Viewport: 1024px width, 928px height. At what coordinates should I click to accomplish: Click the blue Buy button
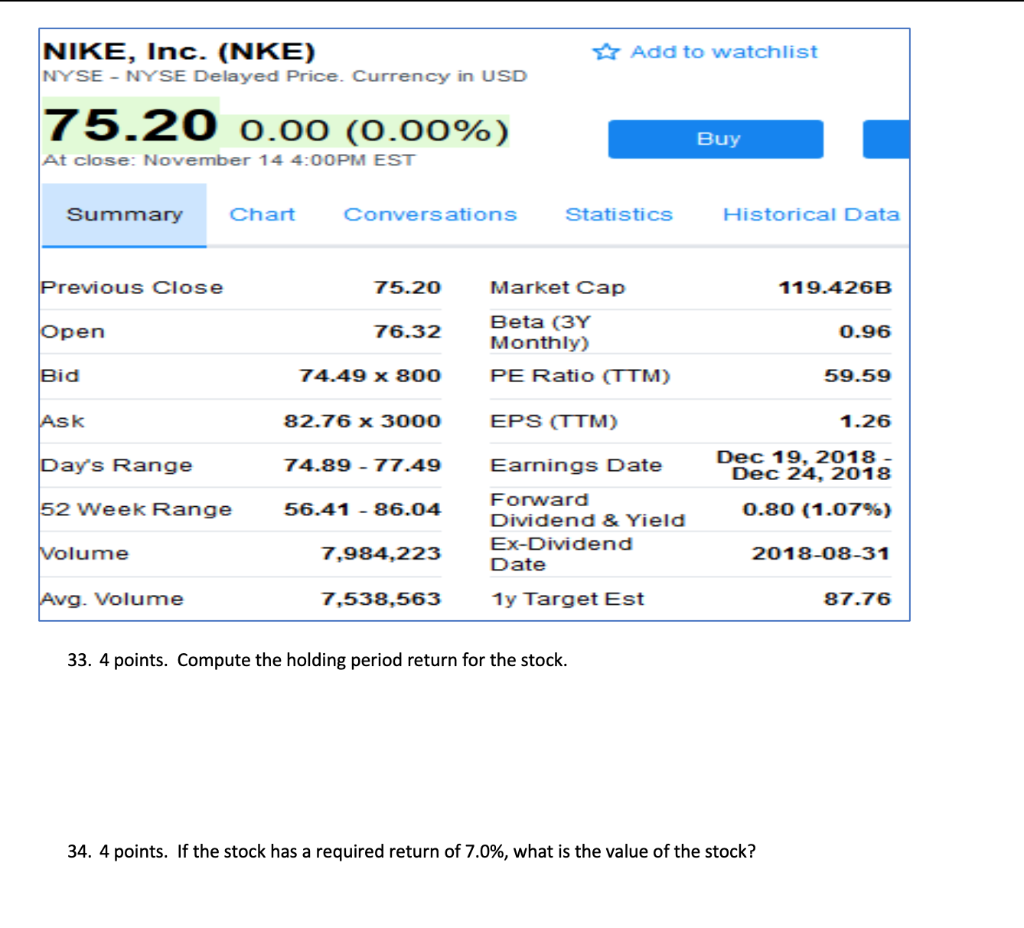[x=715, y=139]
